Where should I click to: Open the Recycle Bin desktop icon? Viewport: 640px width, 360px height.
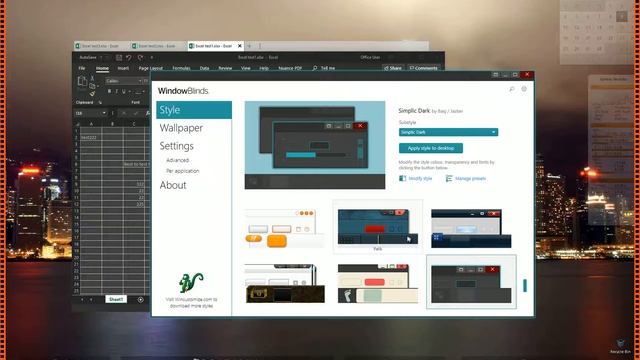(620, 346)
